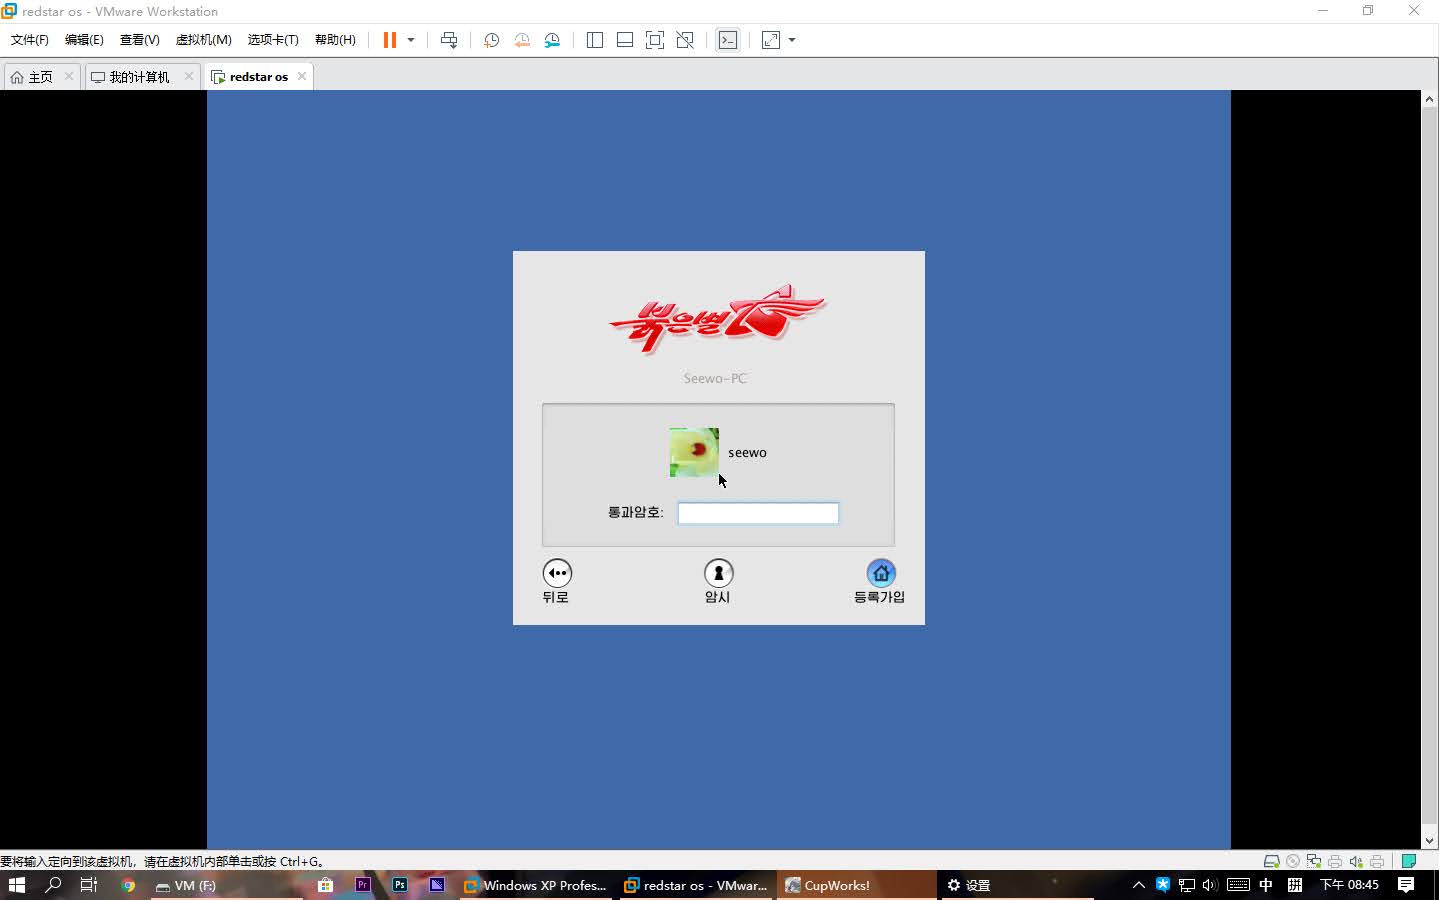Click the CD/DVD drive status icon

[x=1293, y=861]
